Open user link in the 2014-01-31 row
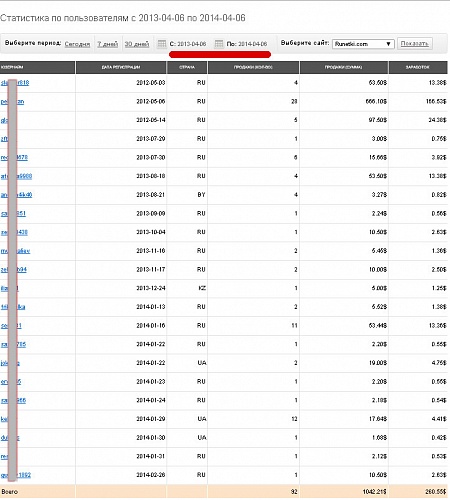The height and width of the screenshot is (500, 450). (x=4, y=456)
